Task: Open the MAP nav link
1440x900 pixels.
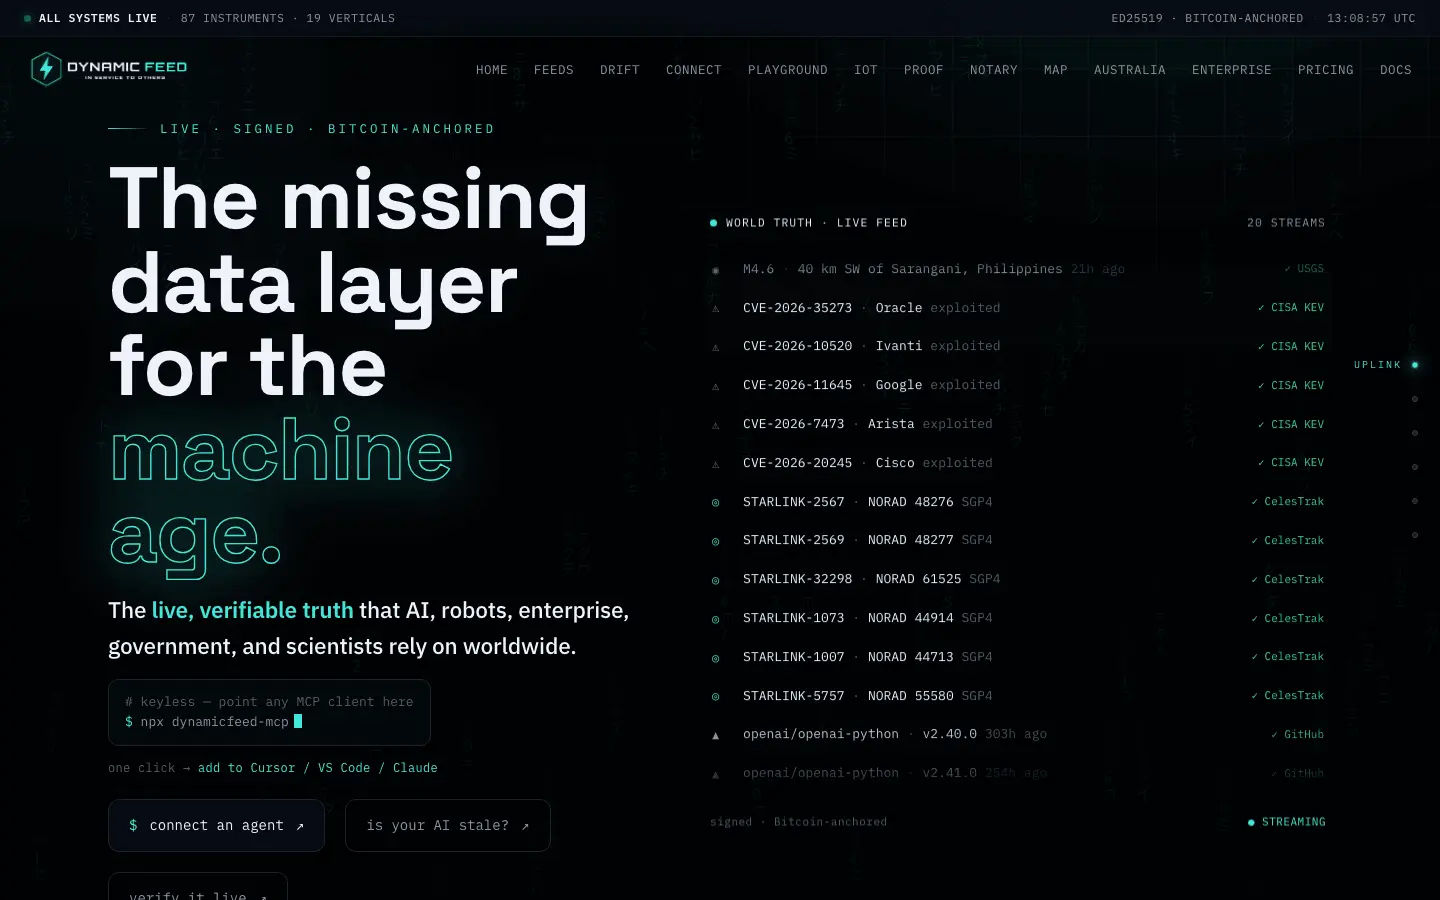Action: tap(1056, 70)
